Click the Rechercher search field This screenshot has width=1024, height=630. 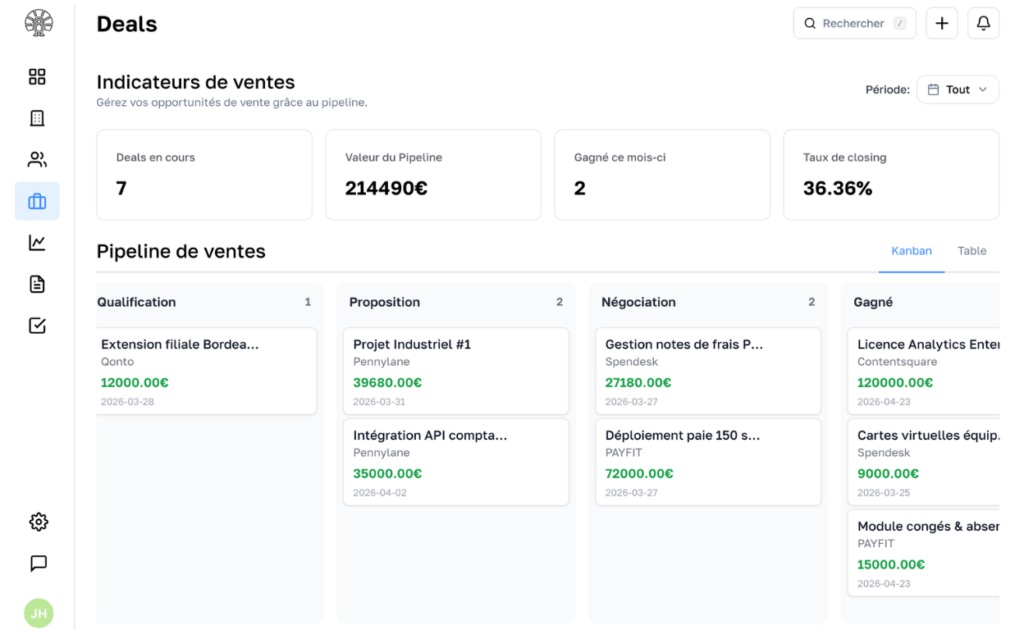[853, 22]
